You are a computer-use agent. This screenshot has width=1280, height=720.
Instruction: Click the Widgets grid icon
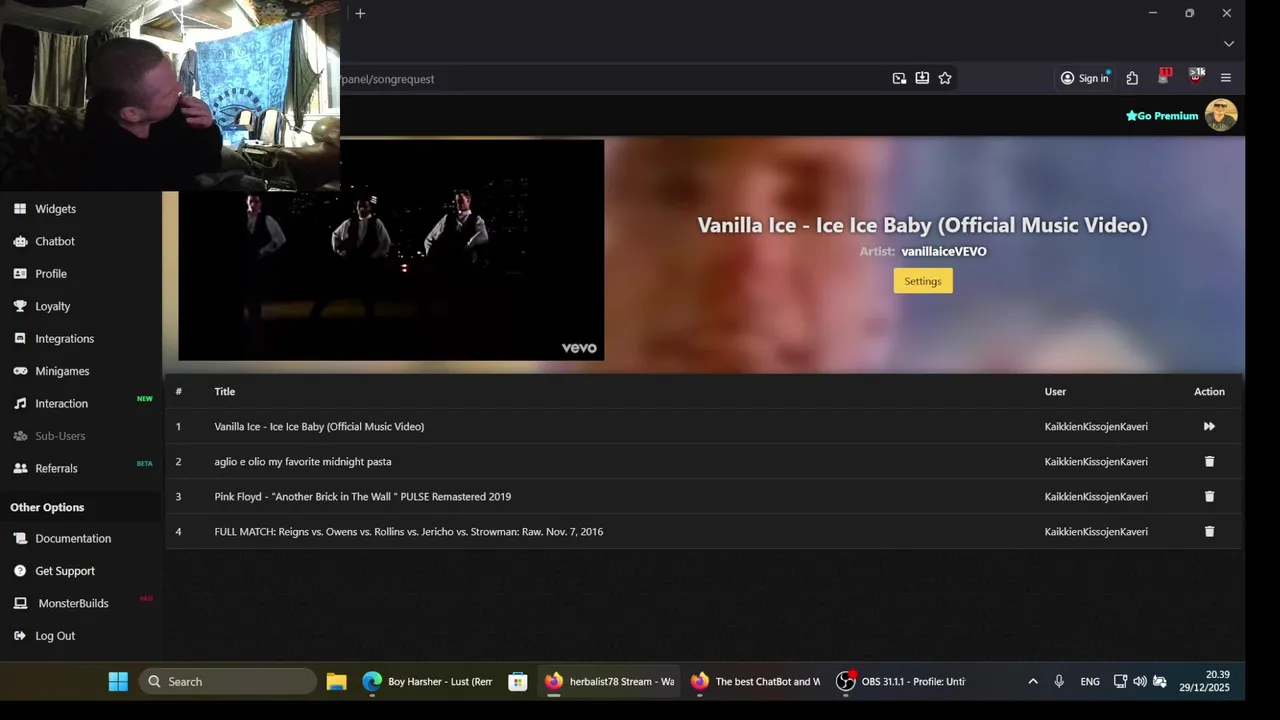pyautogui.click(x=20, y=209)
